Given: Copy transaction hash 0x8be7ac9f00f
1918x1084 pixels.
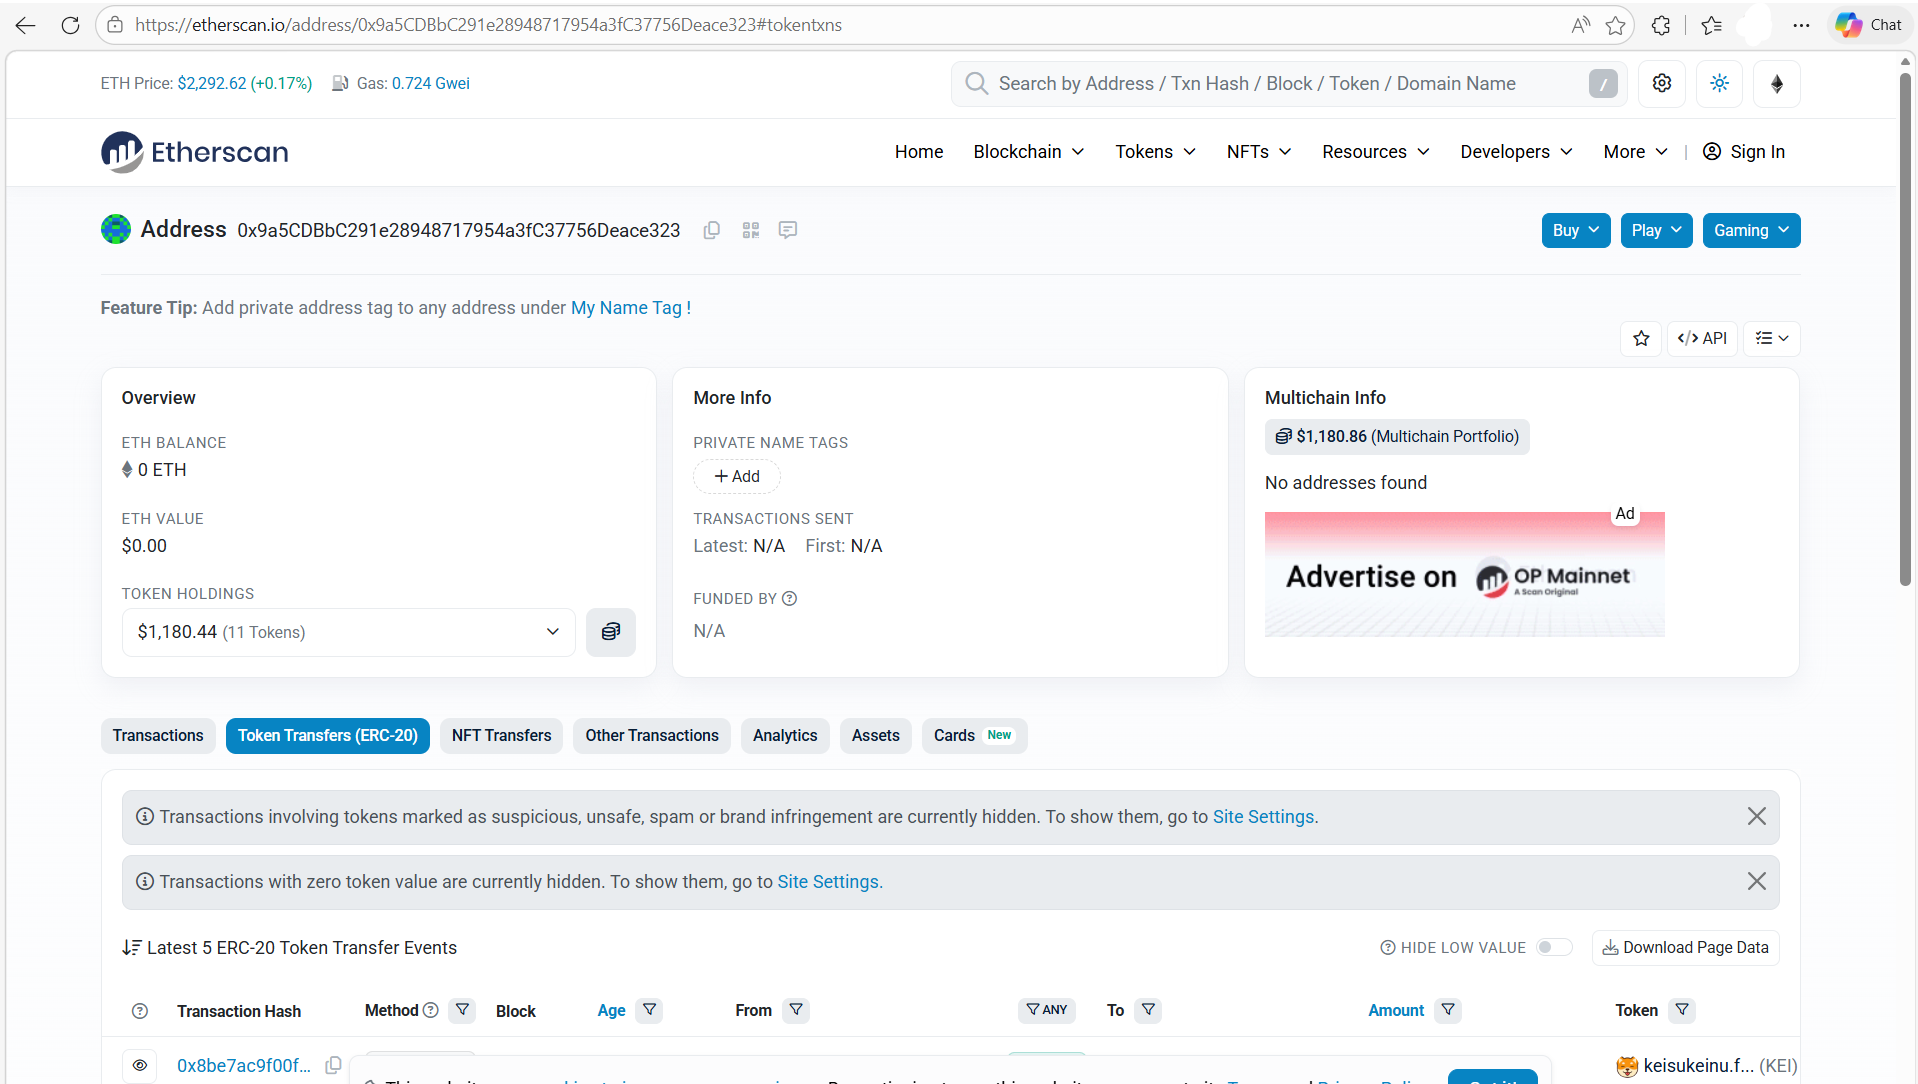Looking at the screenshot, I should [x=334, y=1065].
